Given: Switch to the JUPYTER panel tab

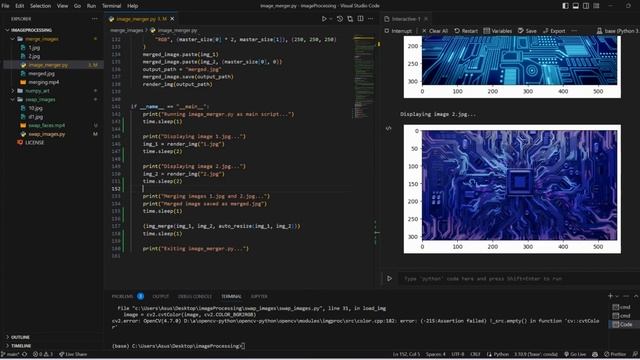Looking at the screenshot, I should pos(259,296).
